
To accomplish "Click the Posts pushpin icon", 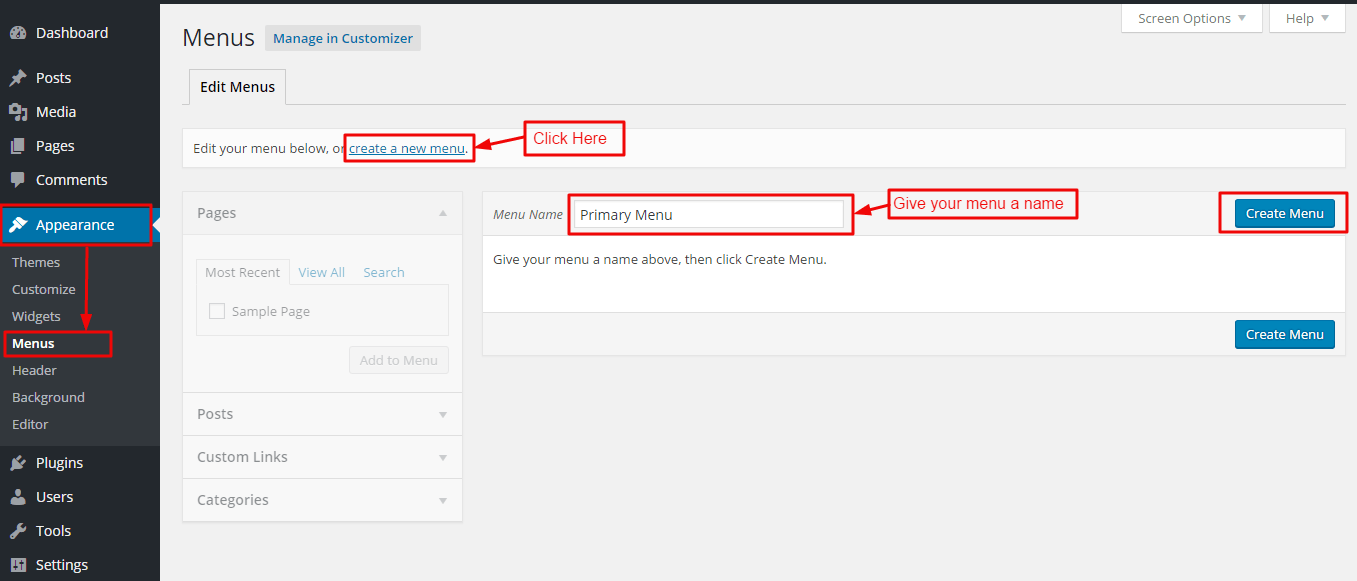I will [x=18, y=78].
